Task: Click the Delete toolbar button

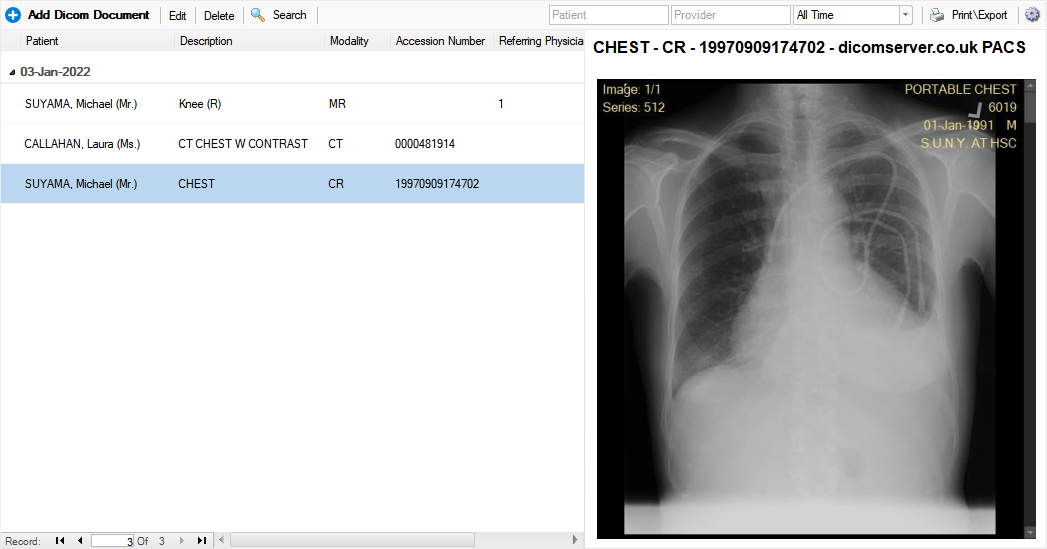Action: [x=219, y=16]
